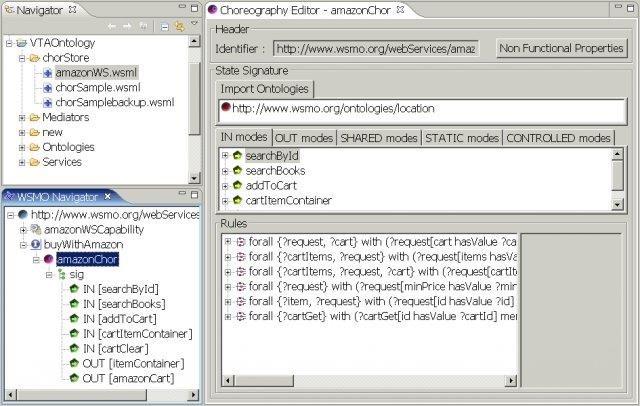Click the Mediators folder icon

(x=35, y=118)
